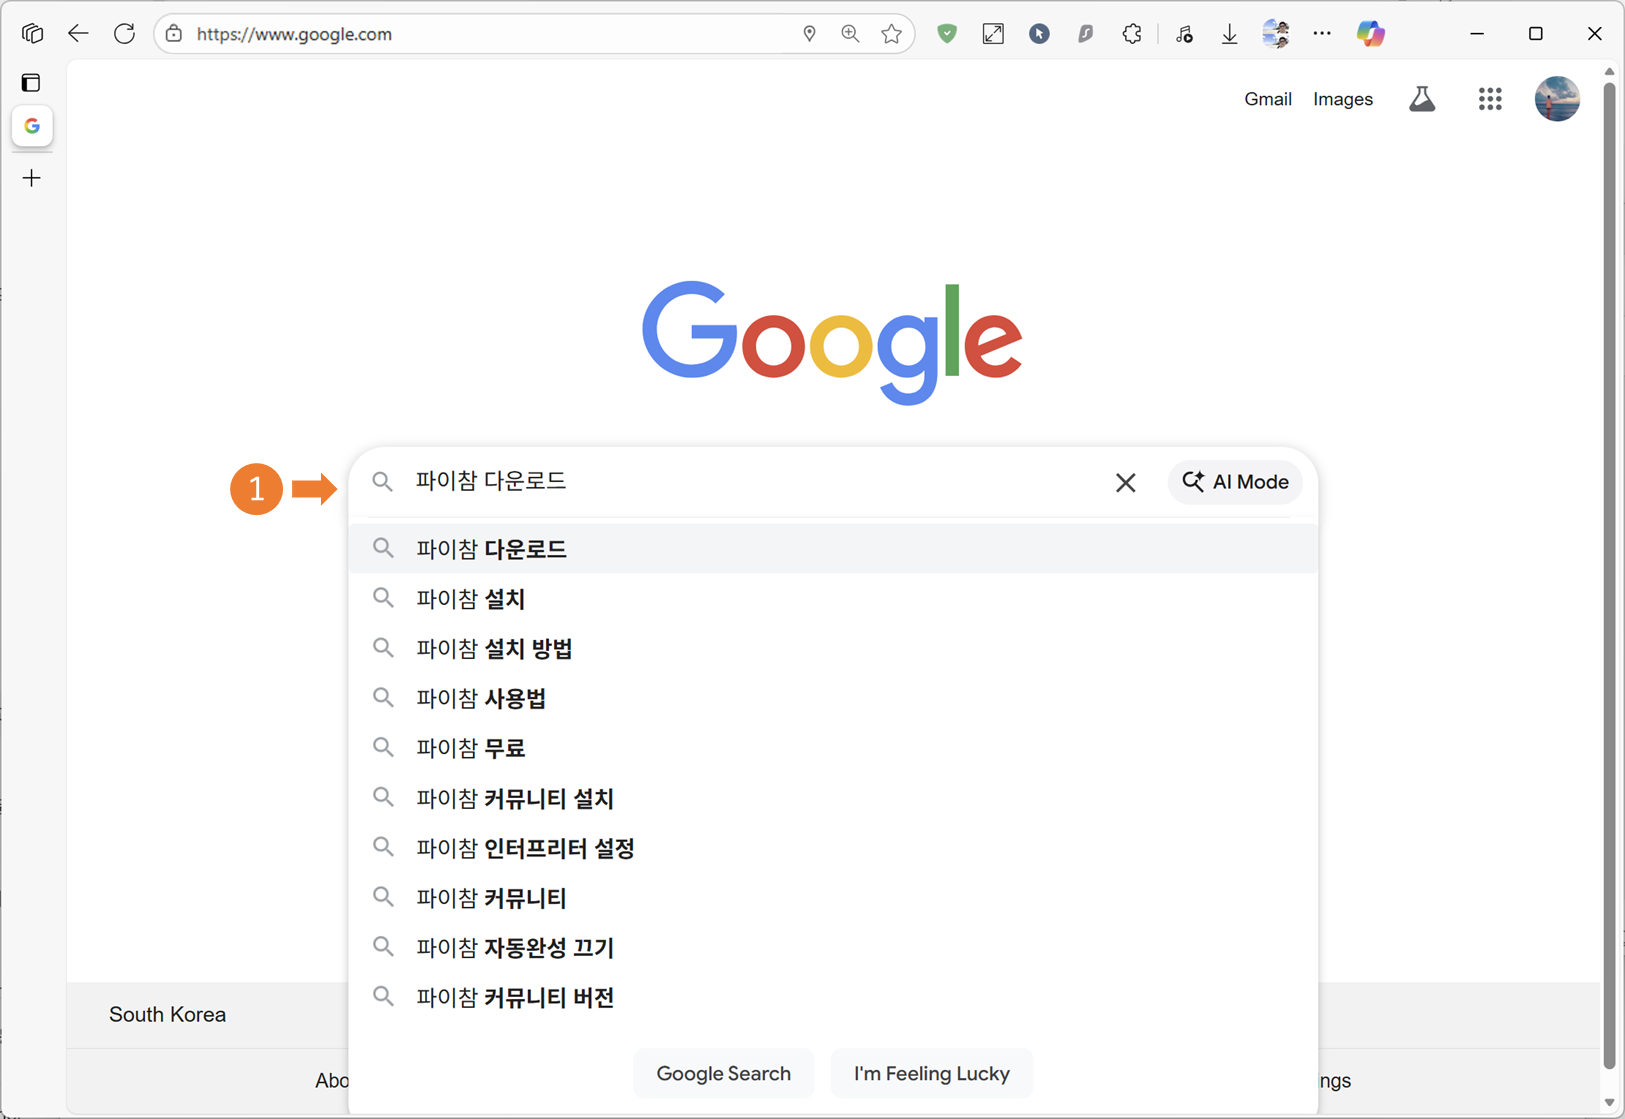Click the Google logo
Screen dimensions: 1625x1119
tap(832, 342)
